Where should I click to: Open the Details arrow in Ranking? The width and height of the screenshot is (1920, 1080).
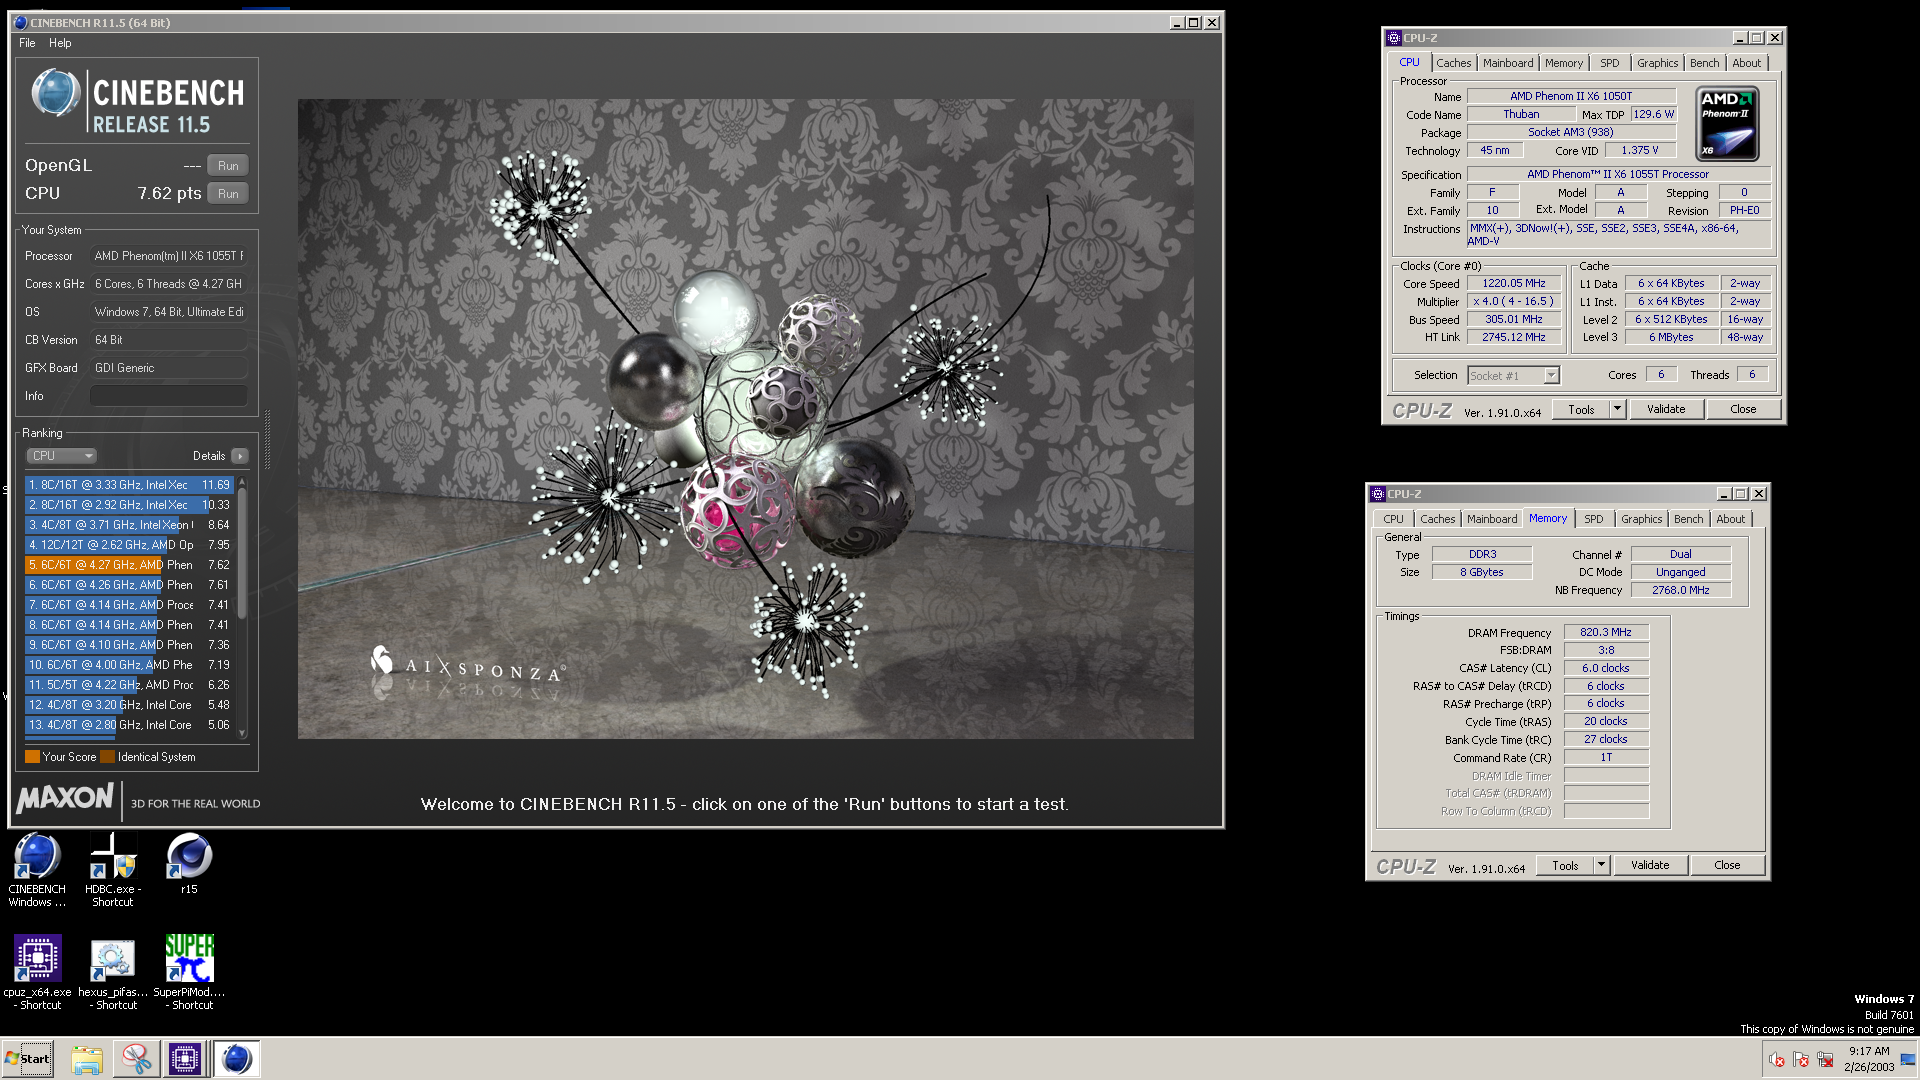(240, 456)
